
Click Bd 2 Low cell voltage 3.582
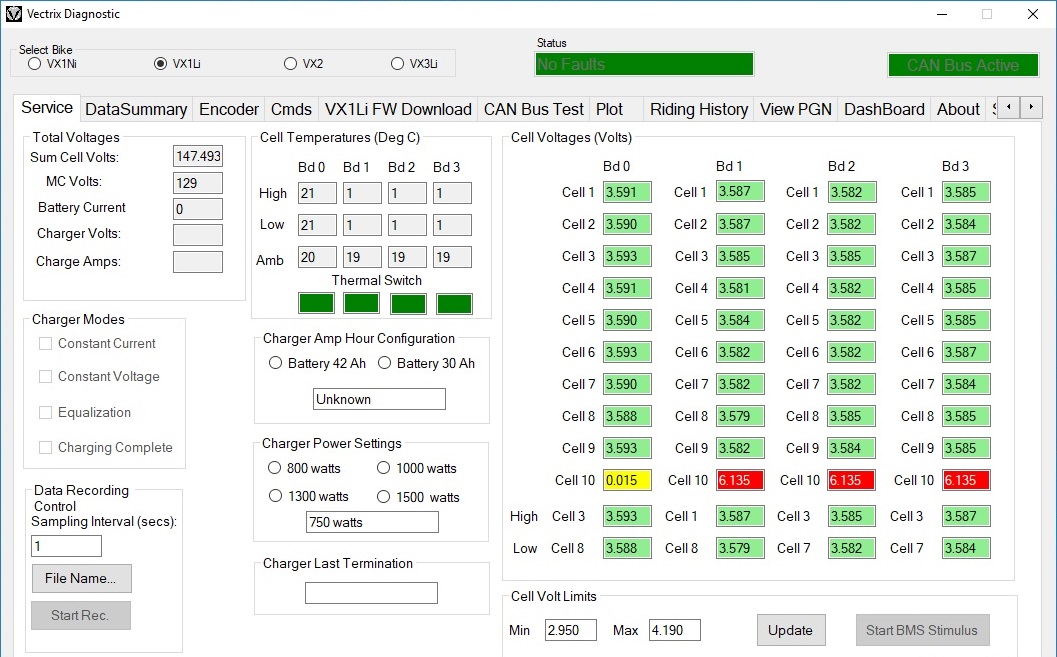click(851, 549)
